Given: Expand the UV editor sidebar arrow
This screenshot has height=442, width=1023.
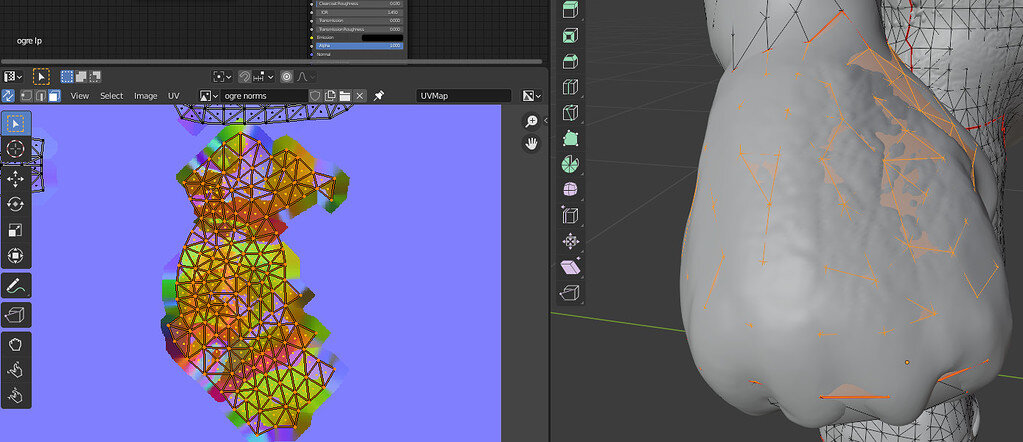Looking at the screenshot, I should pos(545,121).
